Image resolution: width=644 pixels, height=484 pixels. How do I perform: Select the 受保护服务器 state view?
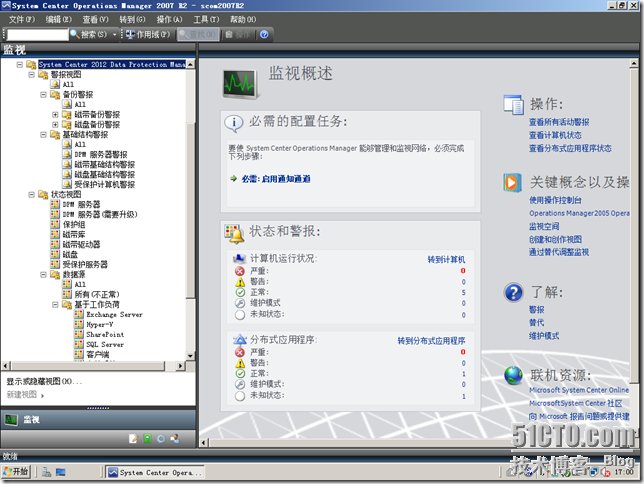point(85,264)
